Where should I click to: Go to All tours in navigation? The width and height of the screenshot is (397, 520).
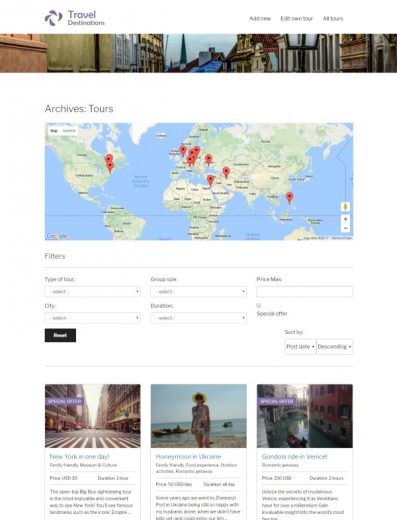(333, 19)
